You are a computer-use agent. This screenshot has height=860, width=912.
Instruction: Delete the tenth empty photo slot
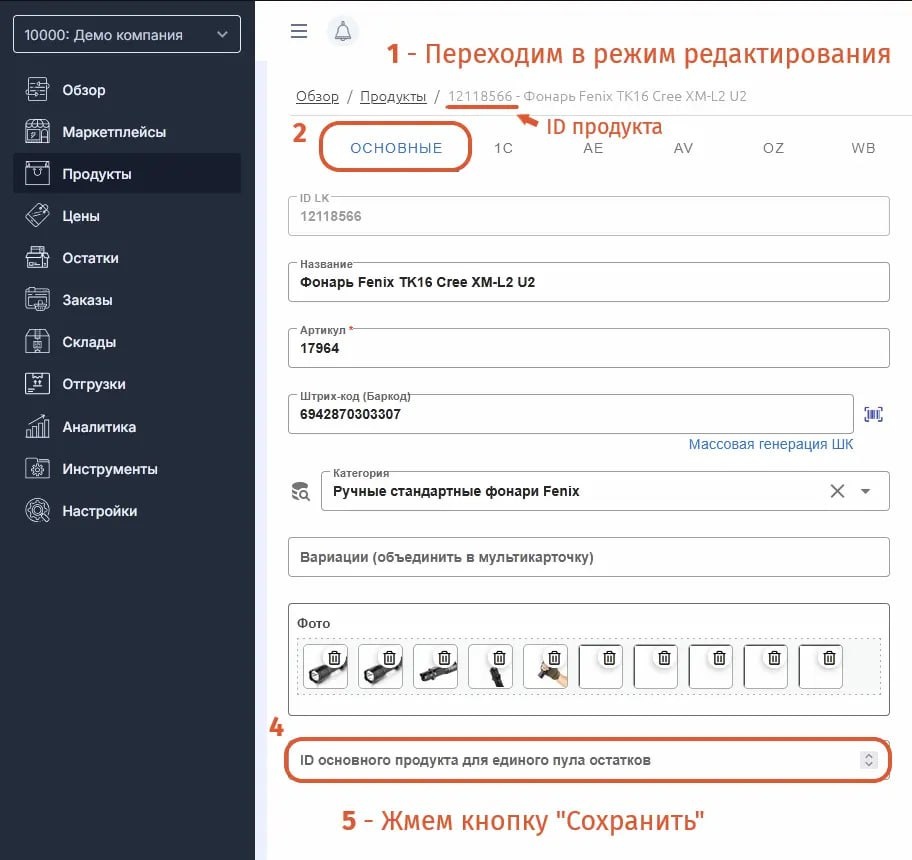829,658
